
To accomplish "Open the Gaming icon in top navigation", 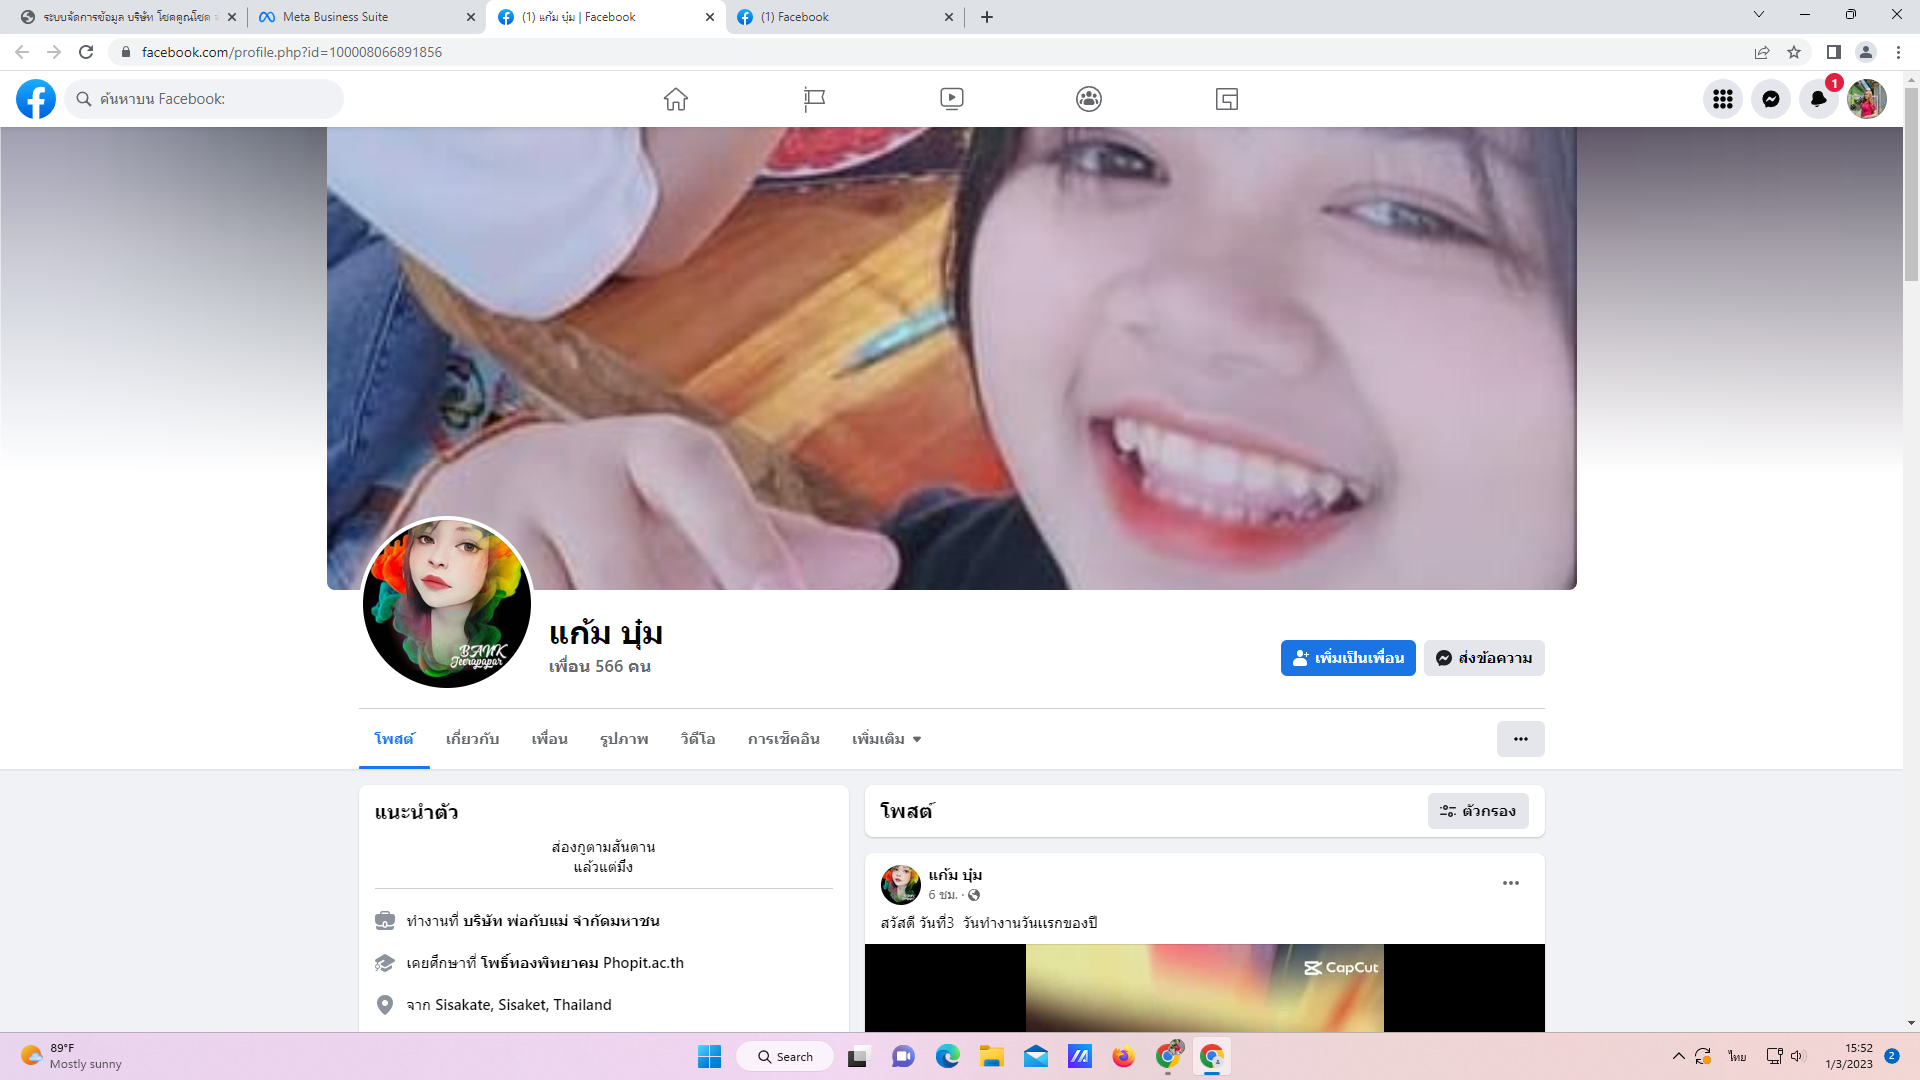I will [1227, 99].
